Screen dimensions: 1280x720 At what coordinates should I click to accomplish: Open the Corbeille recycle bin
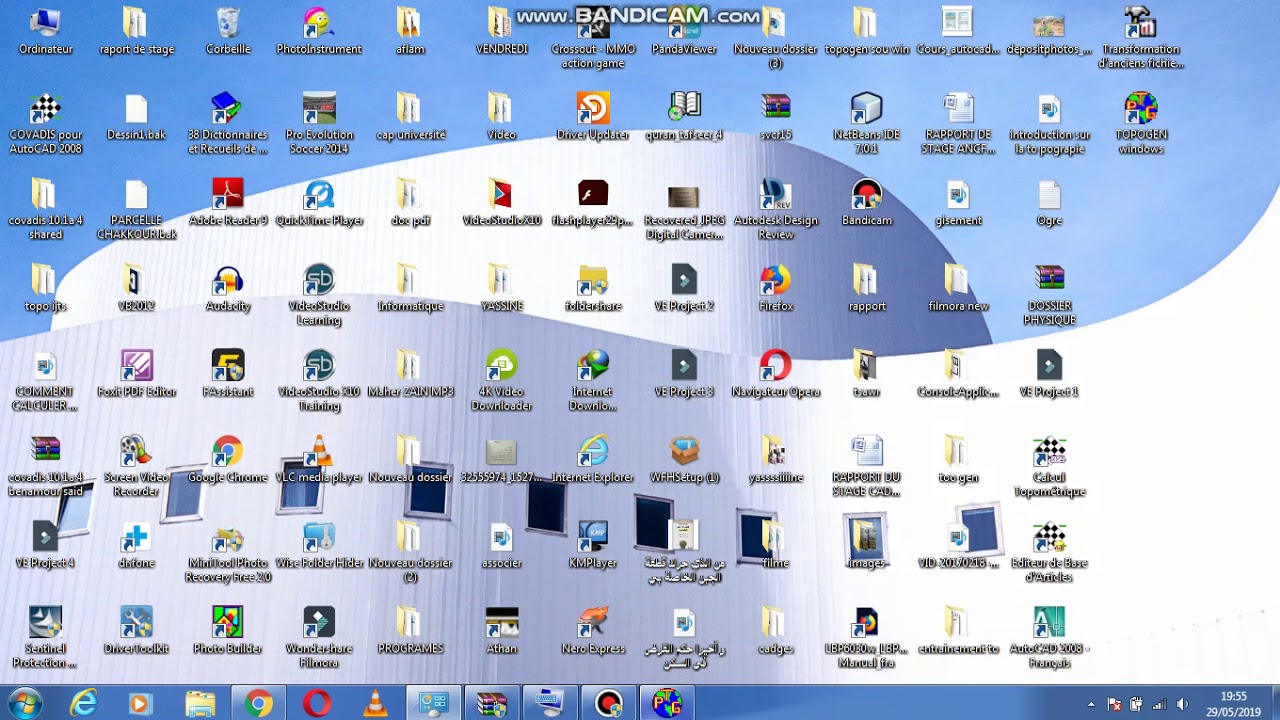point(228,30)
